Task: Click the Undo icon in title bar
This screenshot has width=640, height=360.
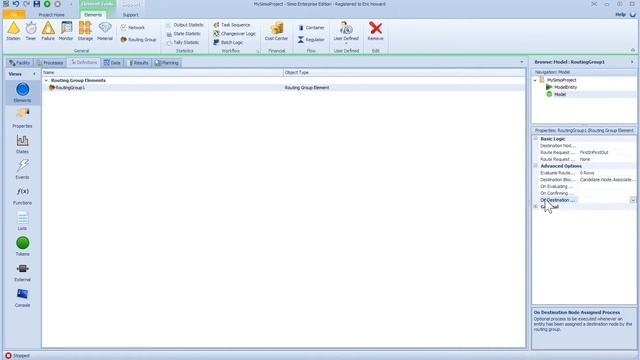Action: click(x=16, y=4)
